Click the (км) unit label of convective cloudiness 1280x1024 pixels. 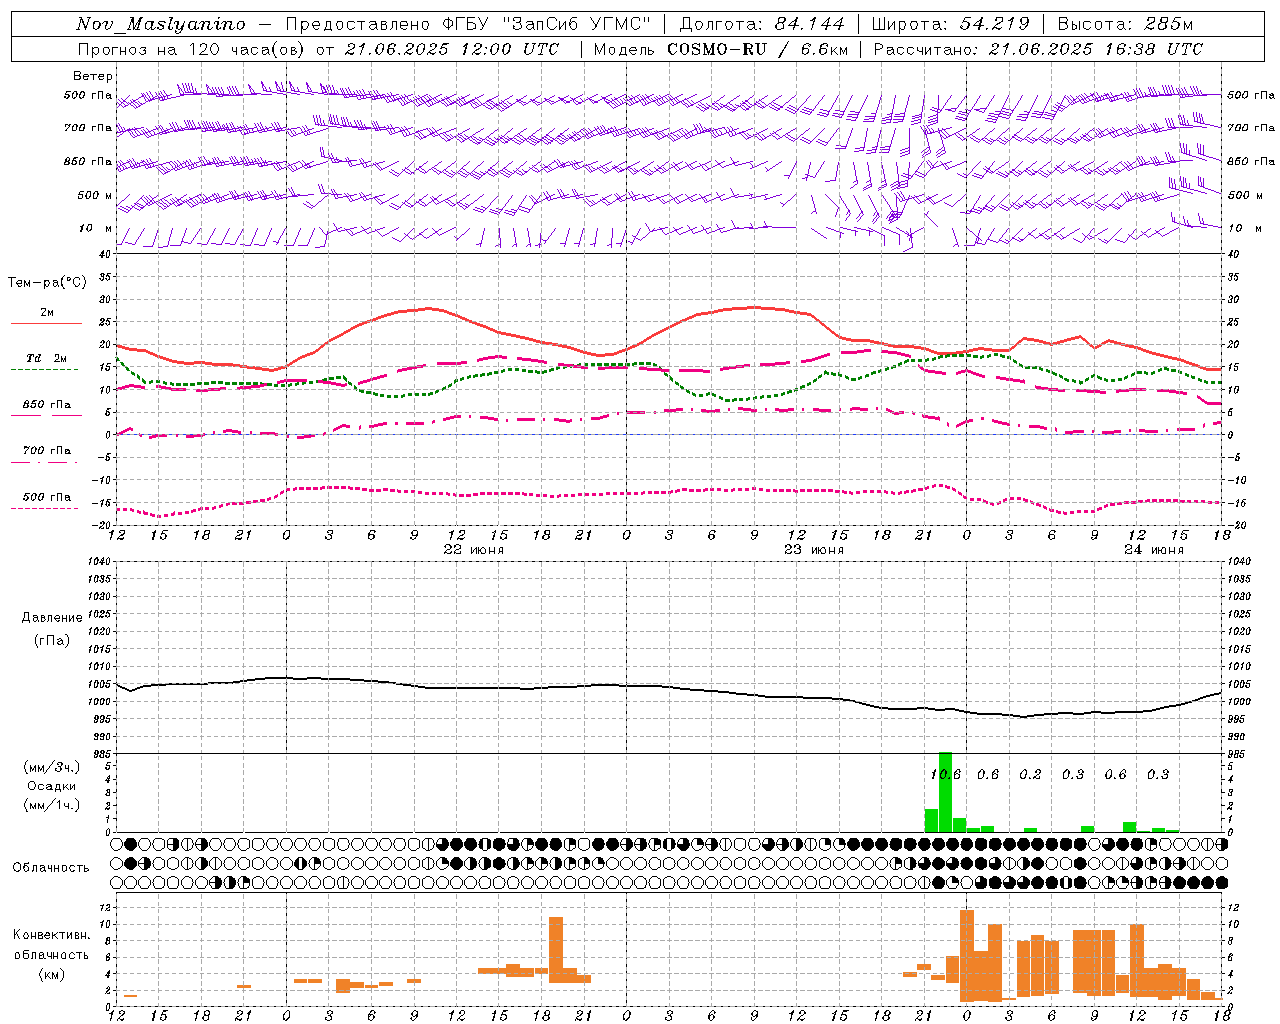[x=52, y=974]
